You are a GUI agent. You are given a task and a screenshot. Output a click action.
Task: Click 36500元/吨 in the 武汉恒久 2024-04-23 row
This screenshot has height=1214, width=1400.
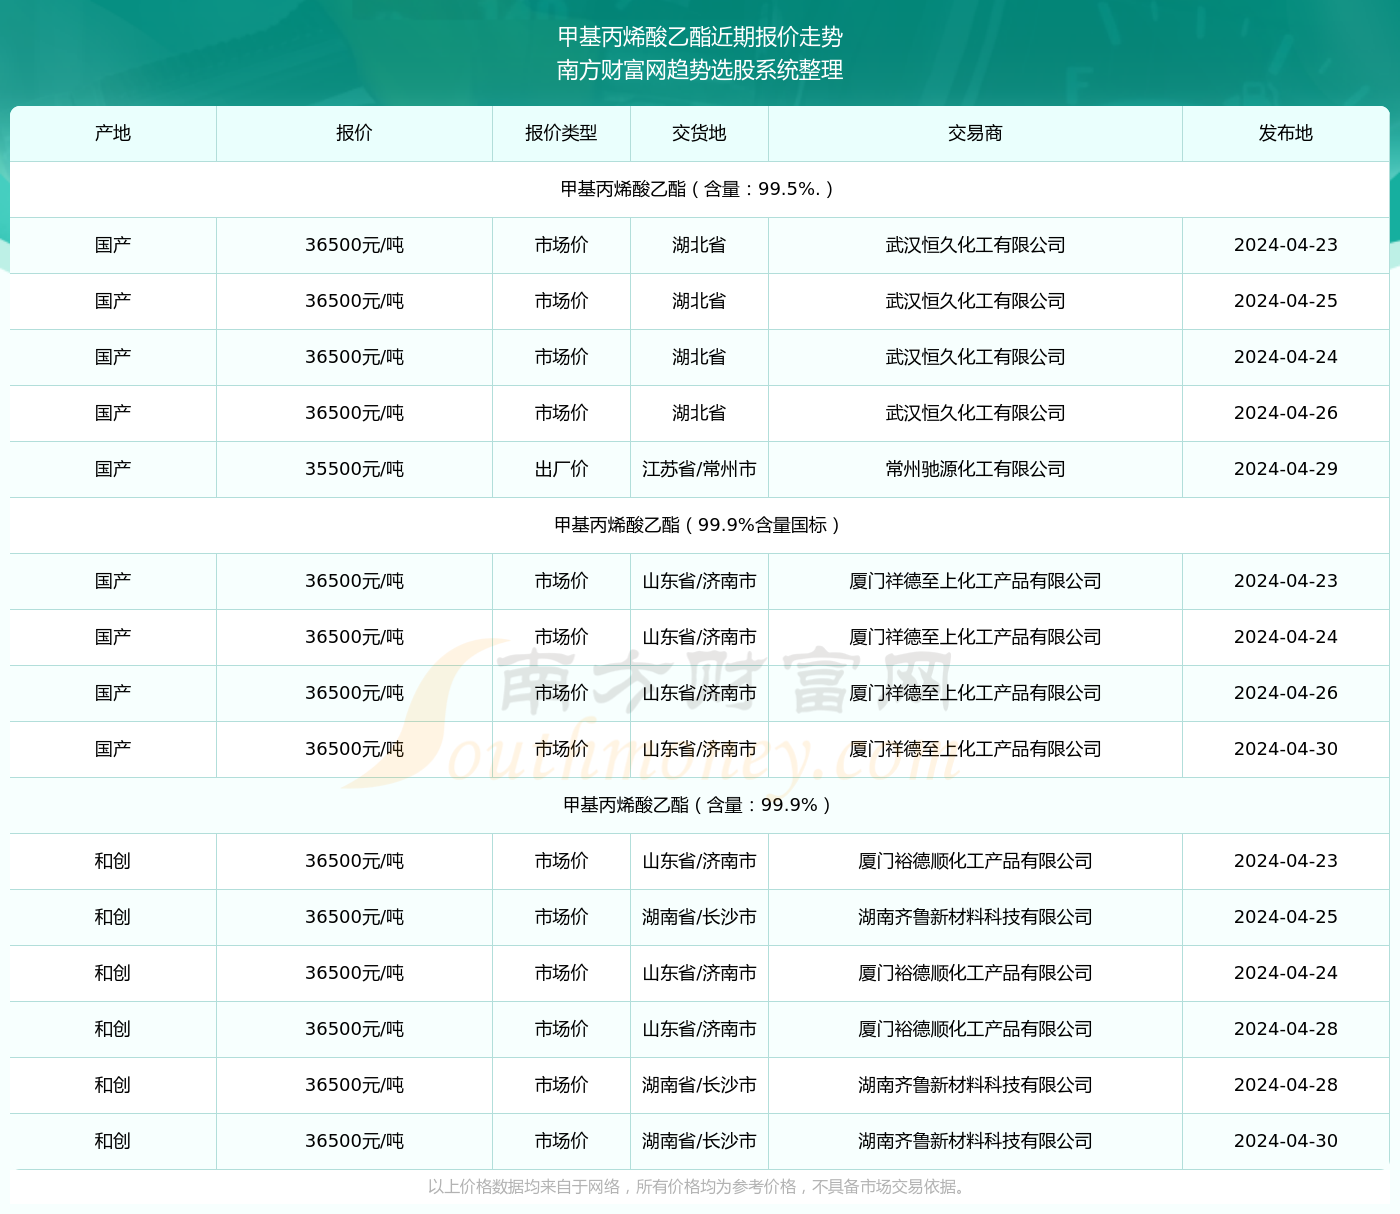[354, 245]
